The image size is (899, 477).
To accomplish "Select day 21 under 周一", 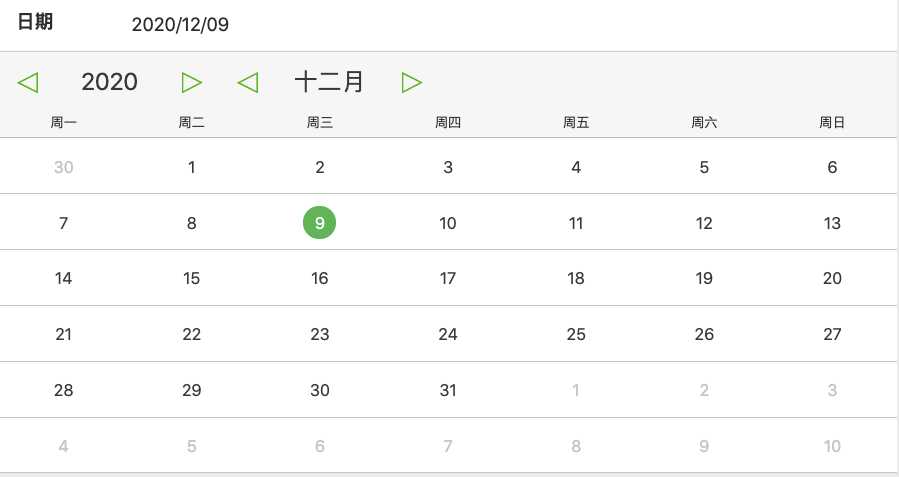I will pyautogui.click(x=64, y=334).
